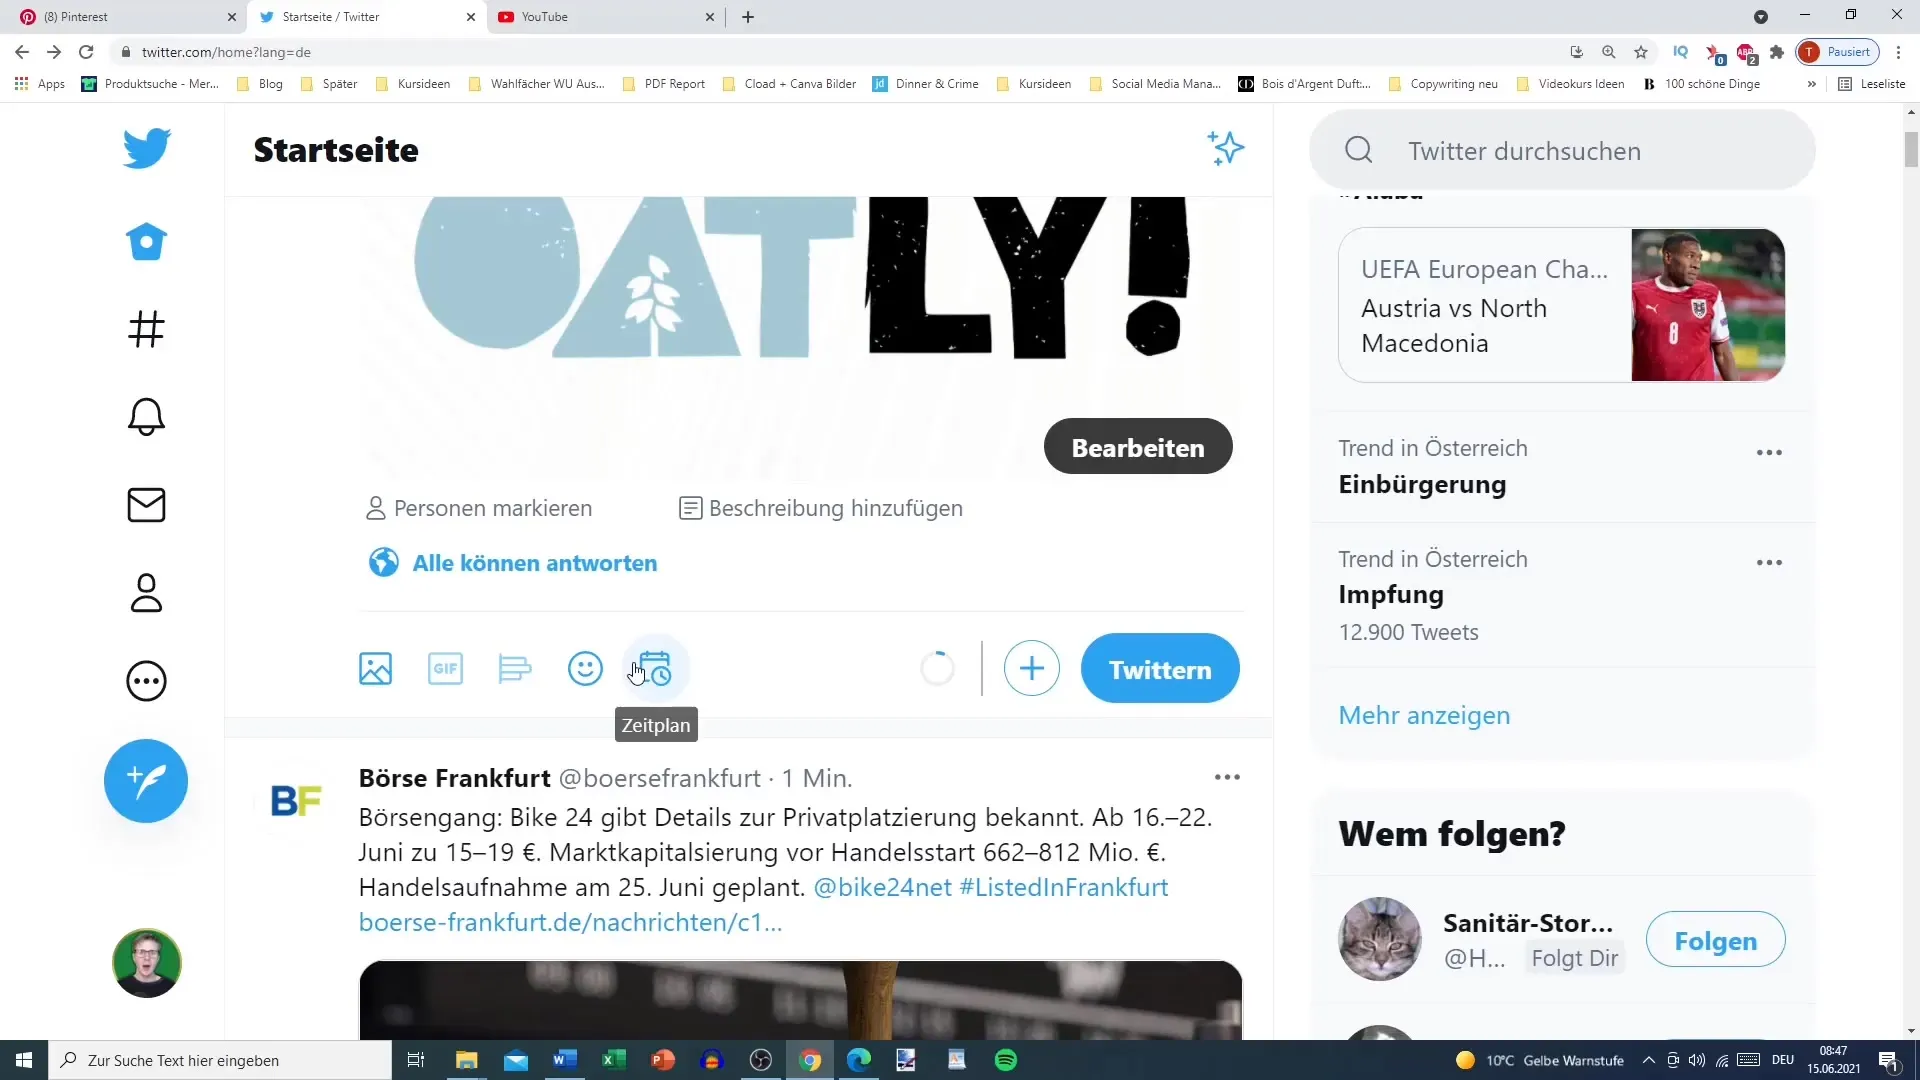This screenshot has height=1080, width=1920.
Task: Click the image/photo upload icon
Action: 376,669
